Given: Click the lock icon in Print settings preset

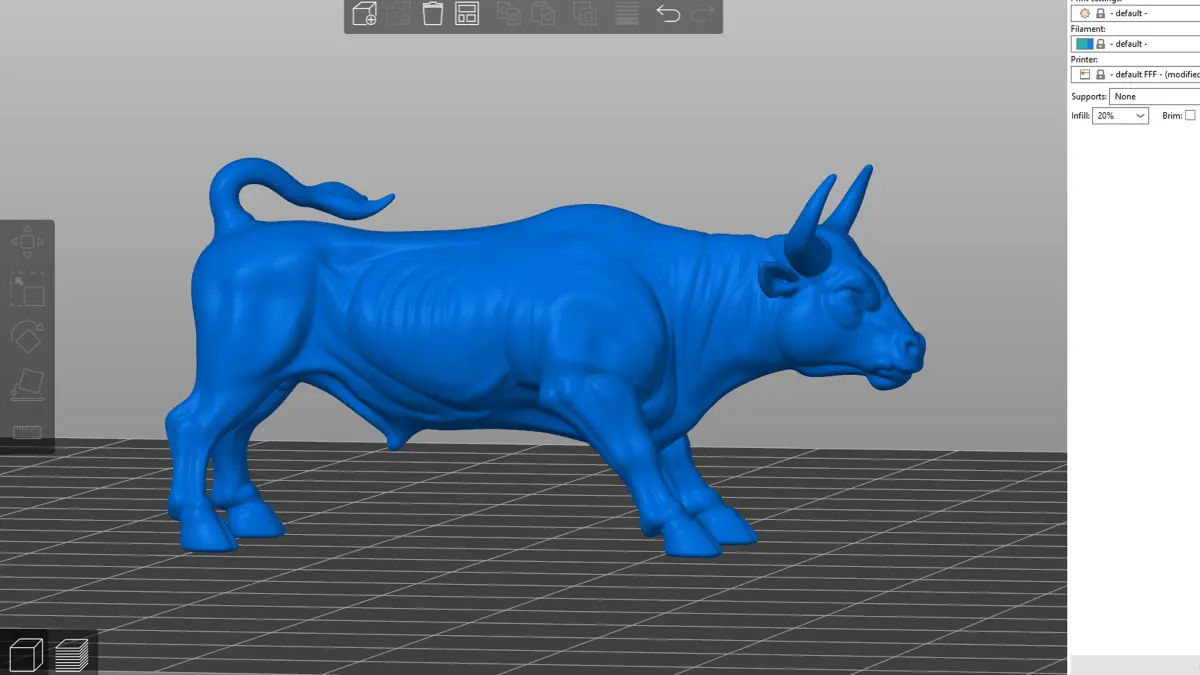Looking at the screenshot, I should [x=1101, y=13].
